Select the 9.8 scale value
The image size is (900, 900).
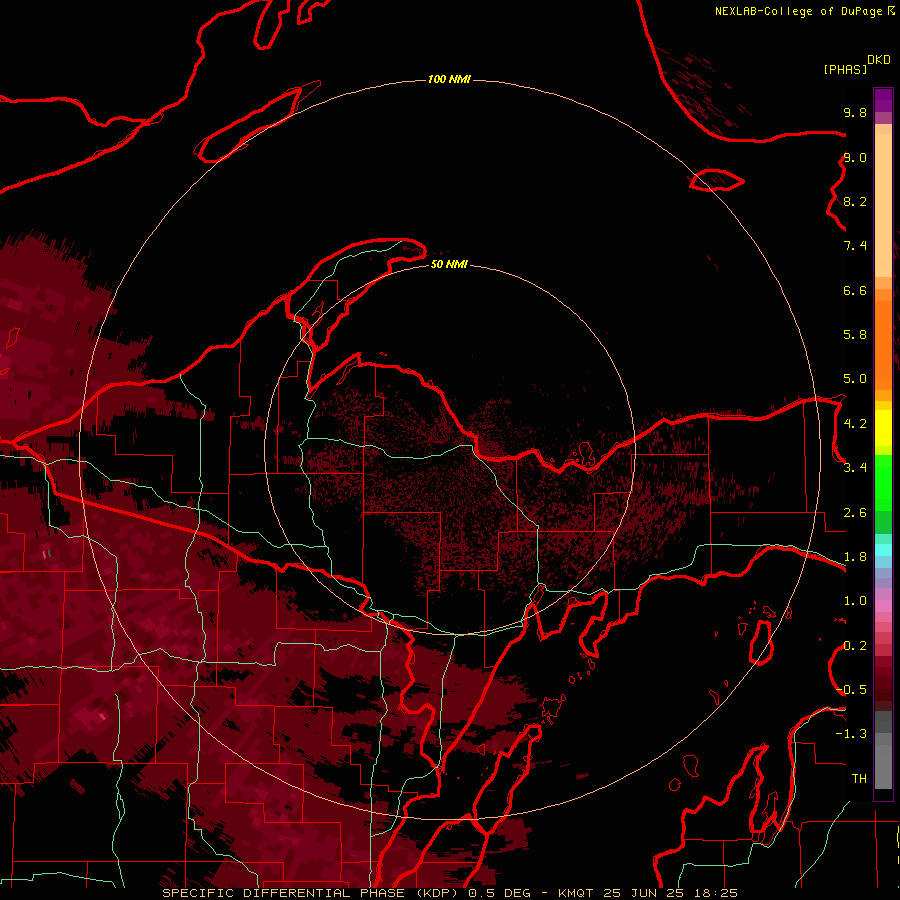[x=855, y=112]
